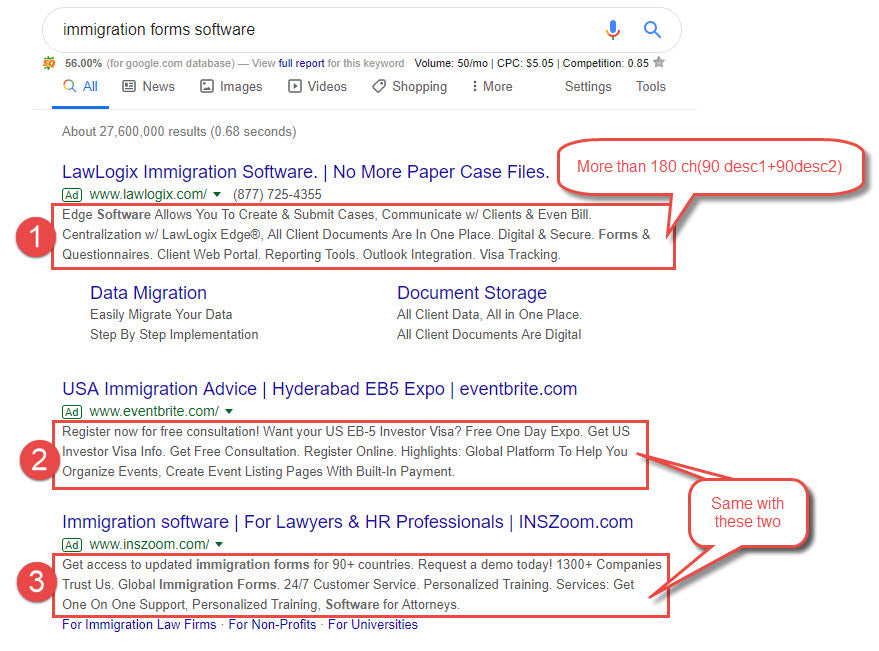Open the Settings menu
The width and height of the screenshot is (879, 651).
[588, 86]
